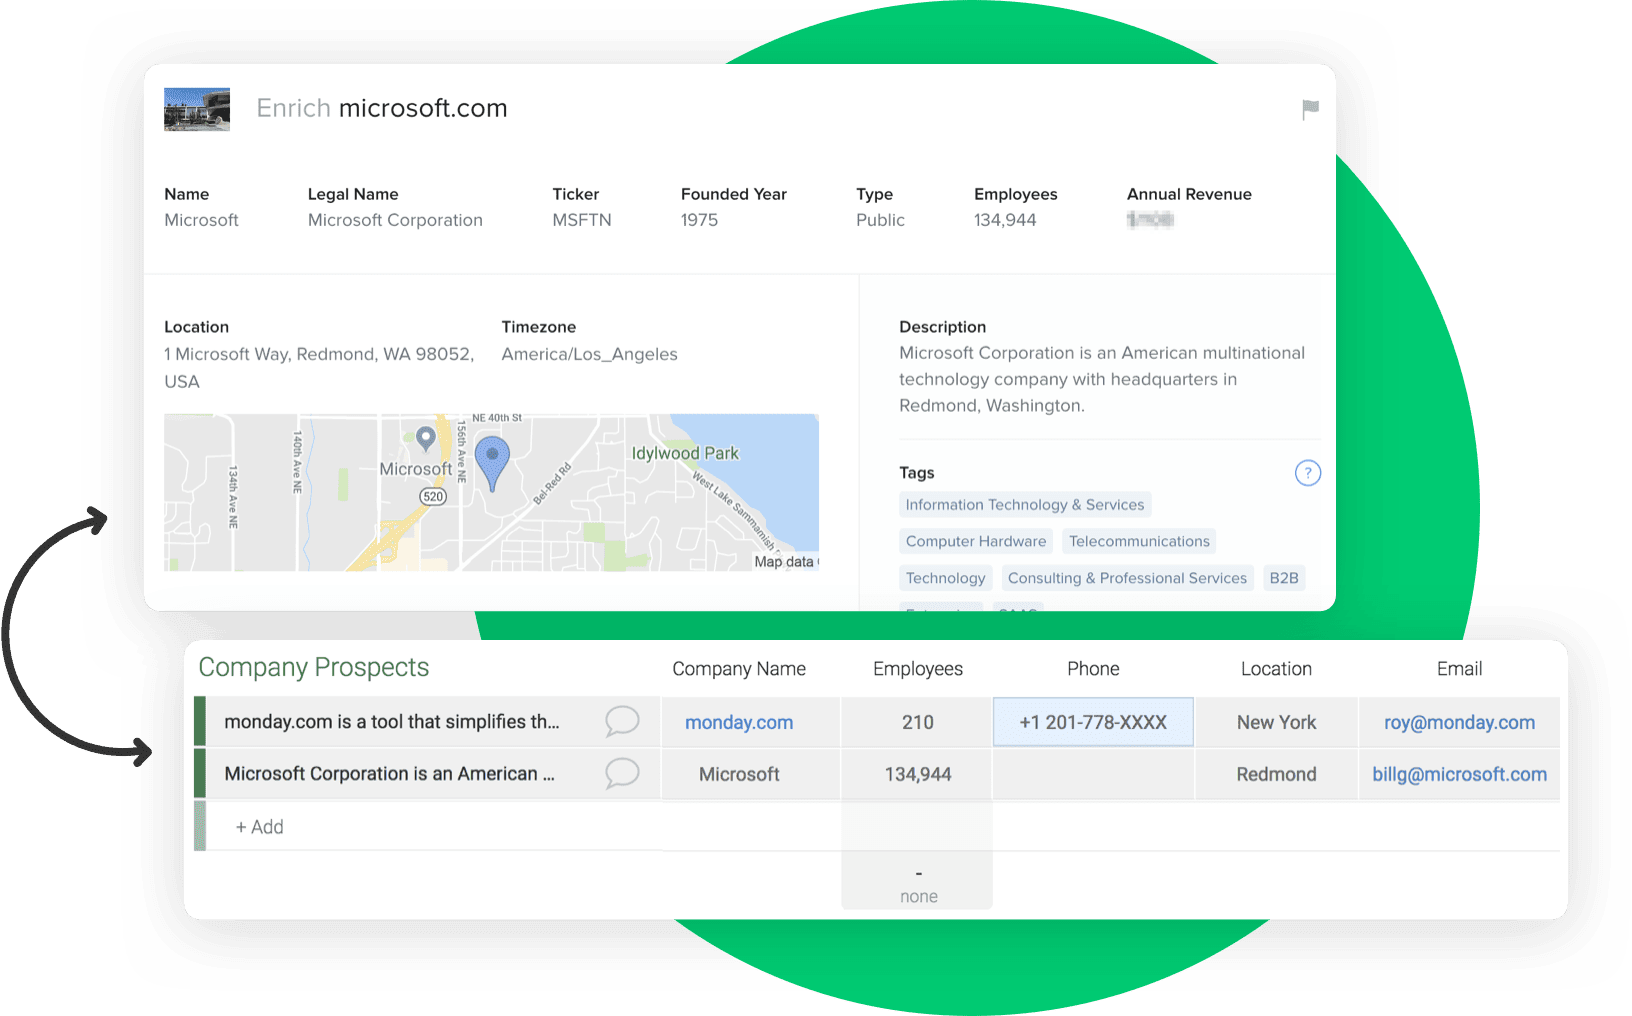Open the monday.com company name link
The image size is (1632, 1016).
click(x=739, y=722)
